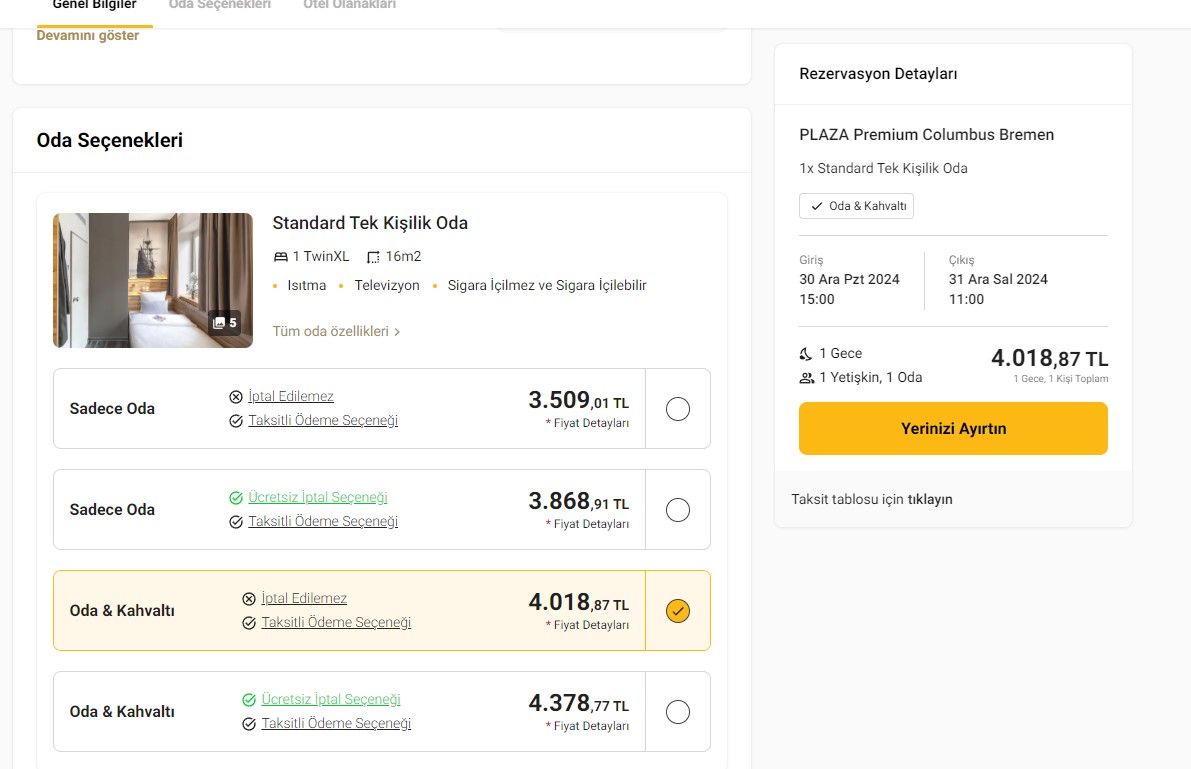
Task: Switch to the Otel Olanakları tab
Action: (x=349, y=5)
